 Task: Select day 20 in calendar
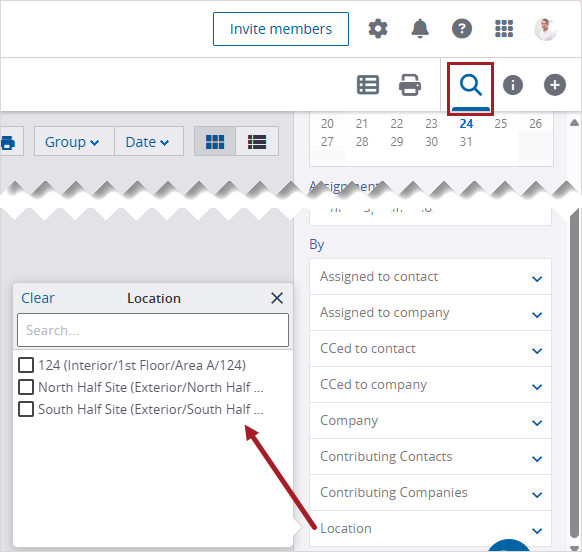point(327,124)
